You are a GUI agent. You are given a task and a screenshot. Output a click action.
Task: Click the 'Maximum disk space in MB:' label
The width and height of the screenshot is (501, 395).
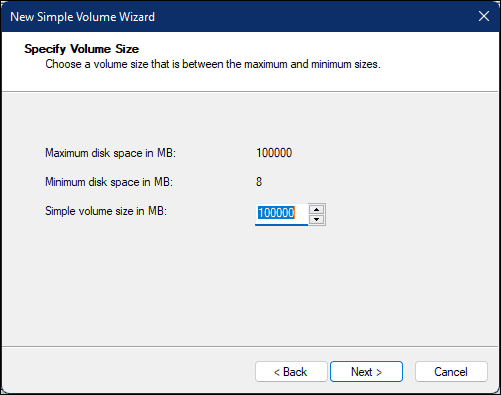click(x=110, y=153)
